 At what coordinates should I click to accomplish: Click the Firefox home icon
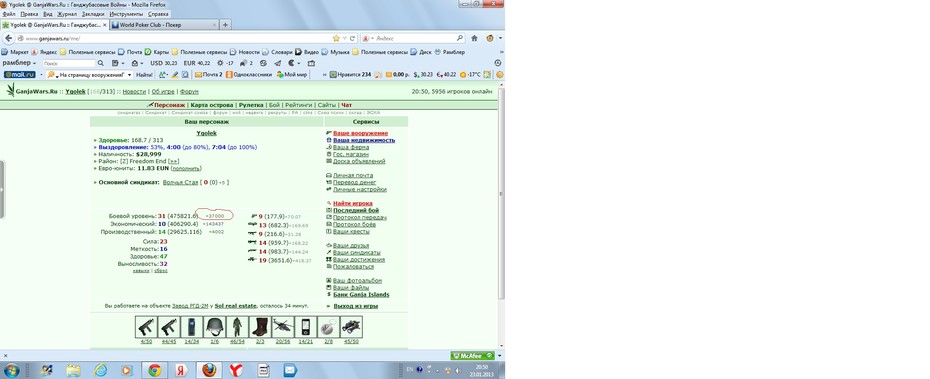click(x=474, y=38)
